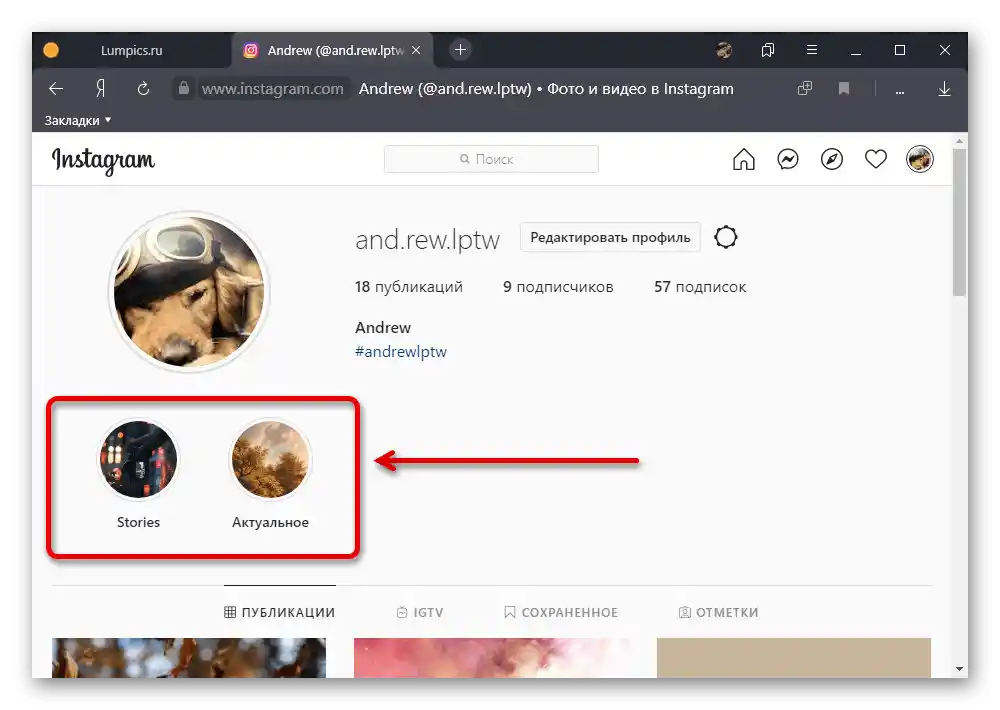
Task: Open Messenger direct messages icon
Action: [788, 159]
